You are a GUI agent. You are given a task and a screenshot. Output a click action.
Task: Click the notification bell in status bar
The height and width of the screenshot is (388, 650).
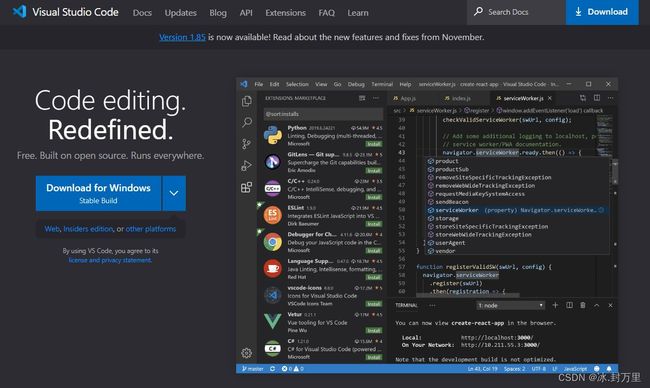point(609,369)
